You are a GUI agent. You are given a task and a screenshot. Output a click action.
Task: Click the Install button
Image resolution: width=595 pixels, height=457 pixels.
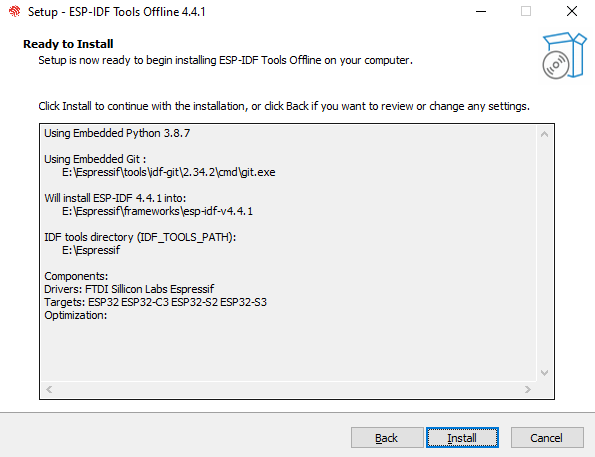[462, 438]
